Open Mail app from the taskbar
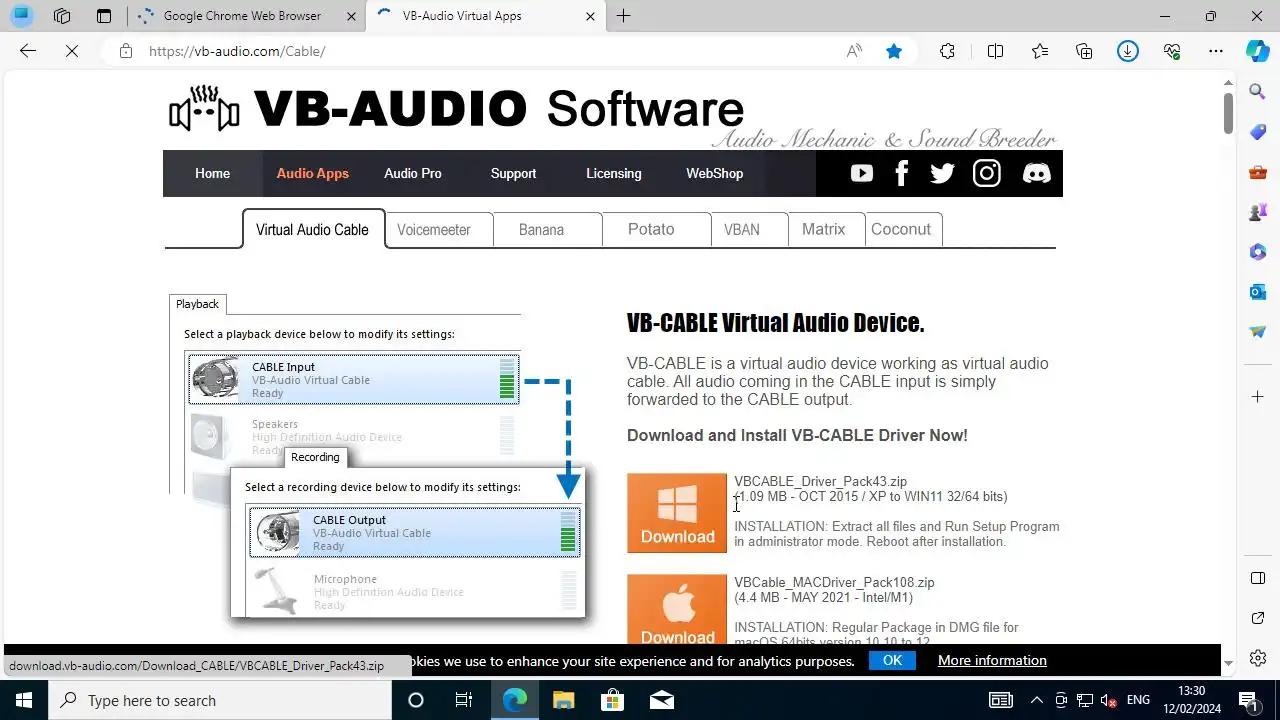 661,700
